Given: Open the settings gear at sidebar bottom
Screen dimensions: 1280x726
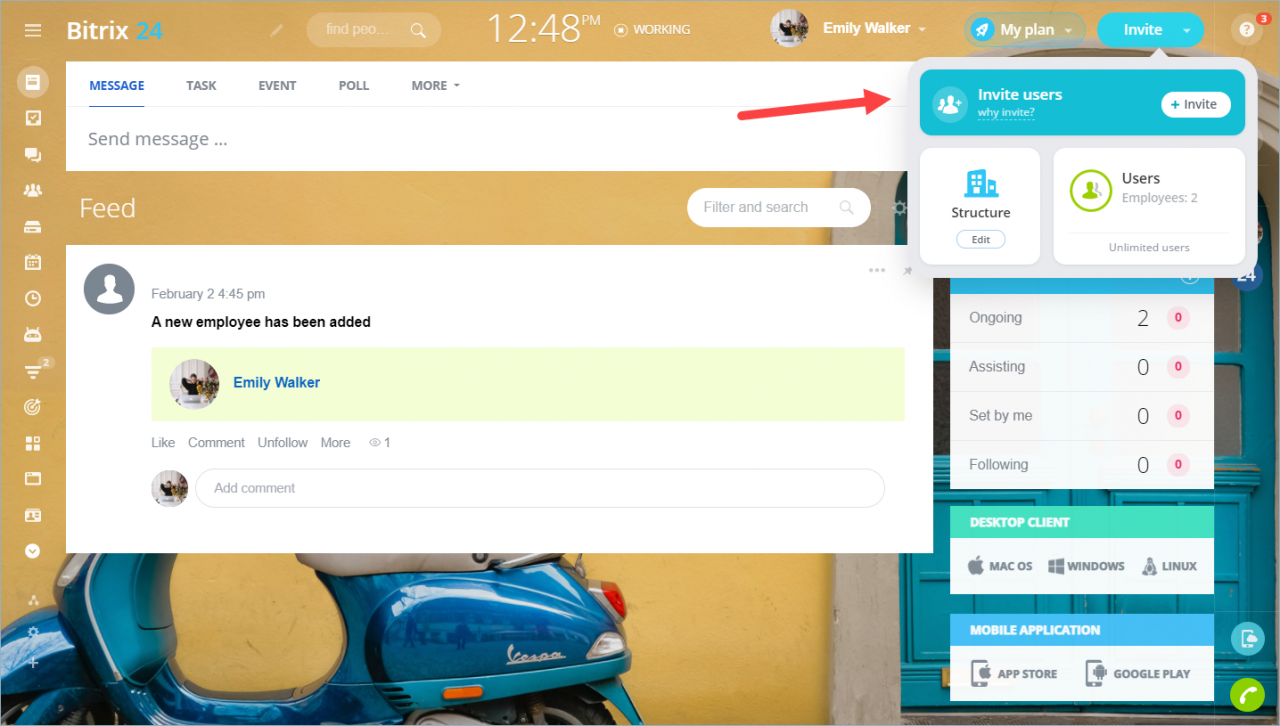Looking at the screenshot, I should tap(33, 632).
